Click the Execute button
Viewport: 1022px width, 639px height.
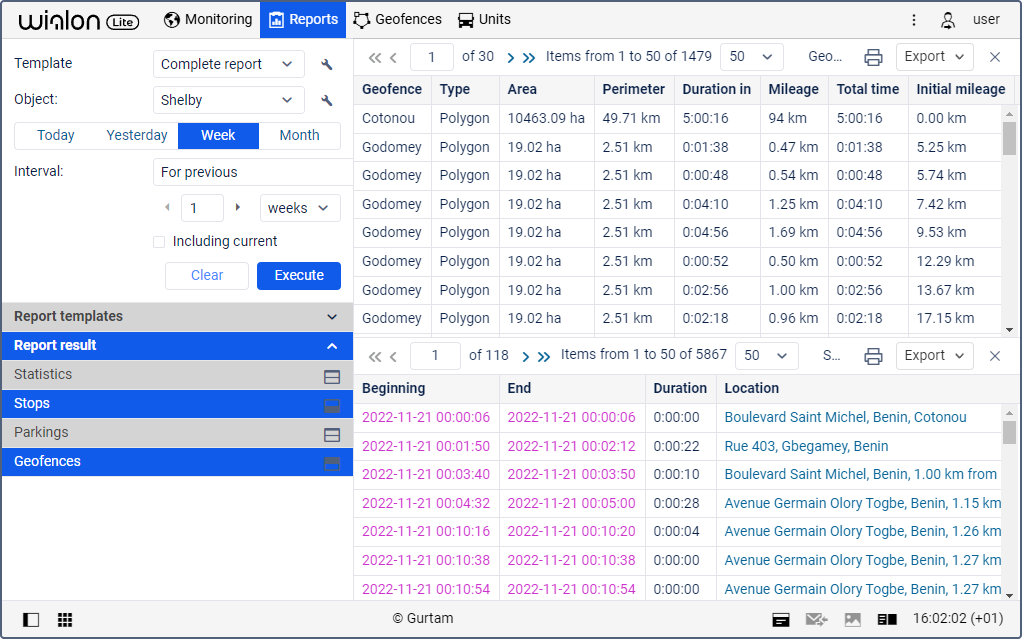(299, 276)
